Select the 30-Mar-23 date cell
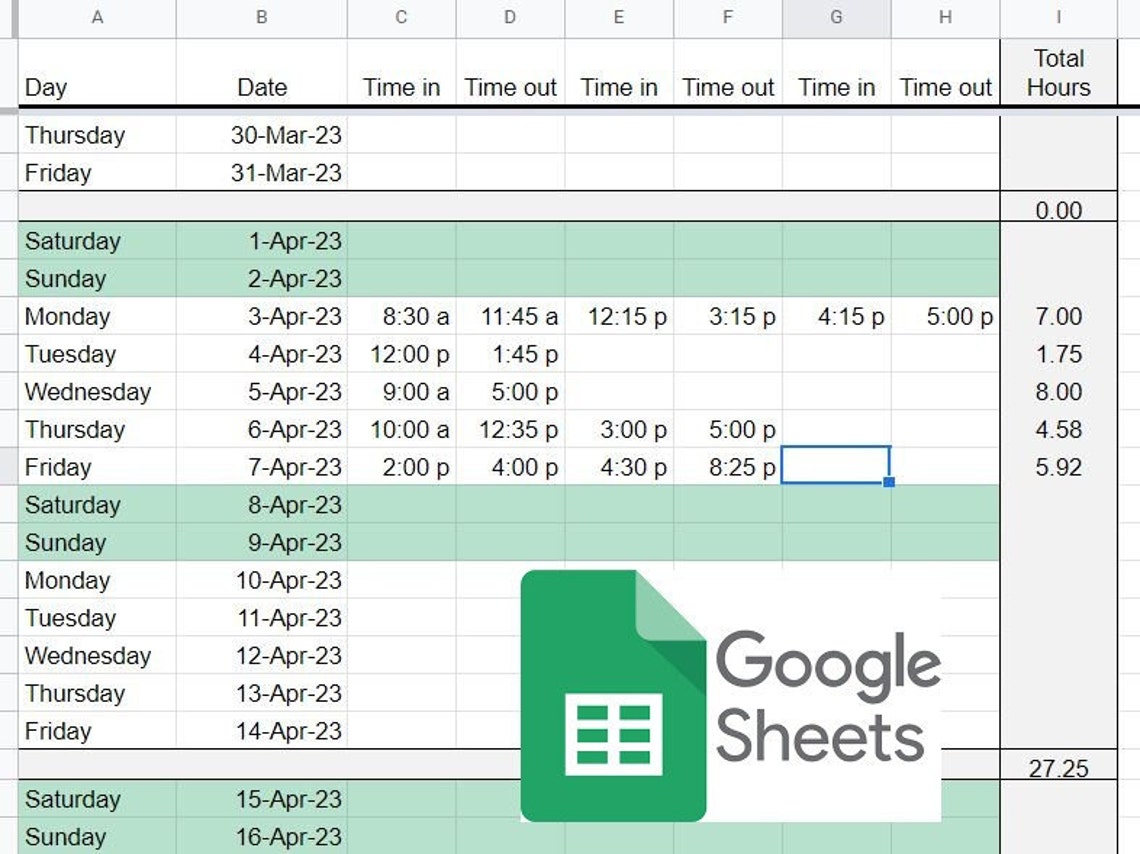The image size is (1140, 854). (262, 134)
